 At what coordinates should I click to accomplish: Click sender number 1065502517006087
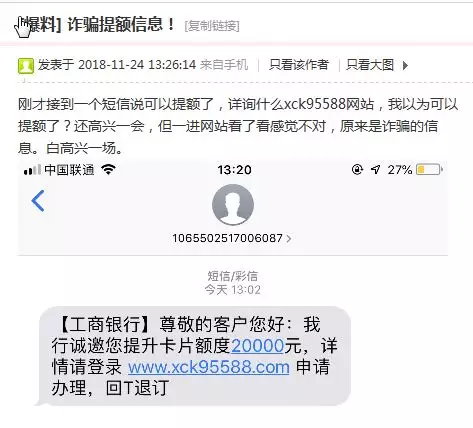pos(227,238)
